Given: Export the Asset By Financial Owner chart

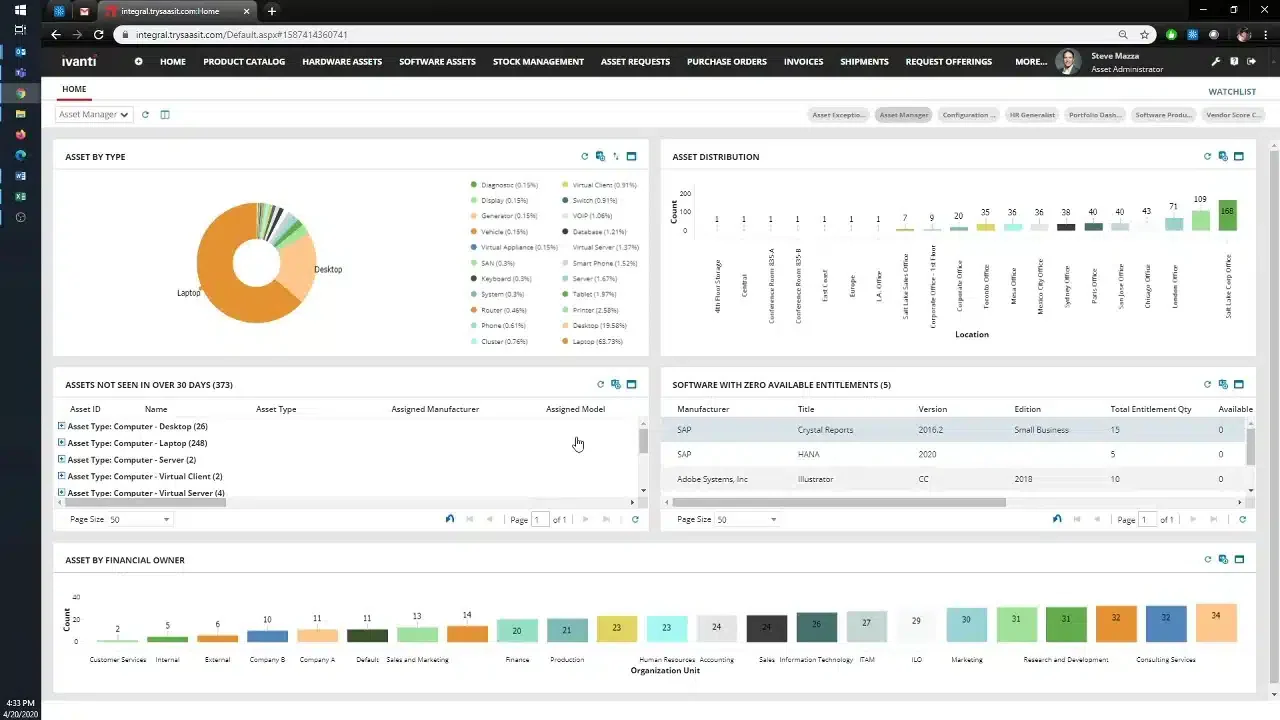Looking at the screenshot, I should point(1223,560).
